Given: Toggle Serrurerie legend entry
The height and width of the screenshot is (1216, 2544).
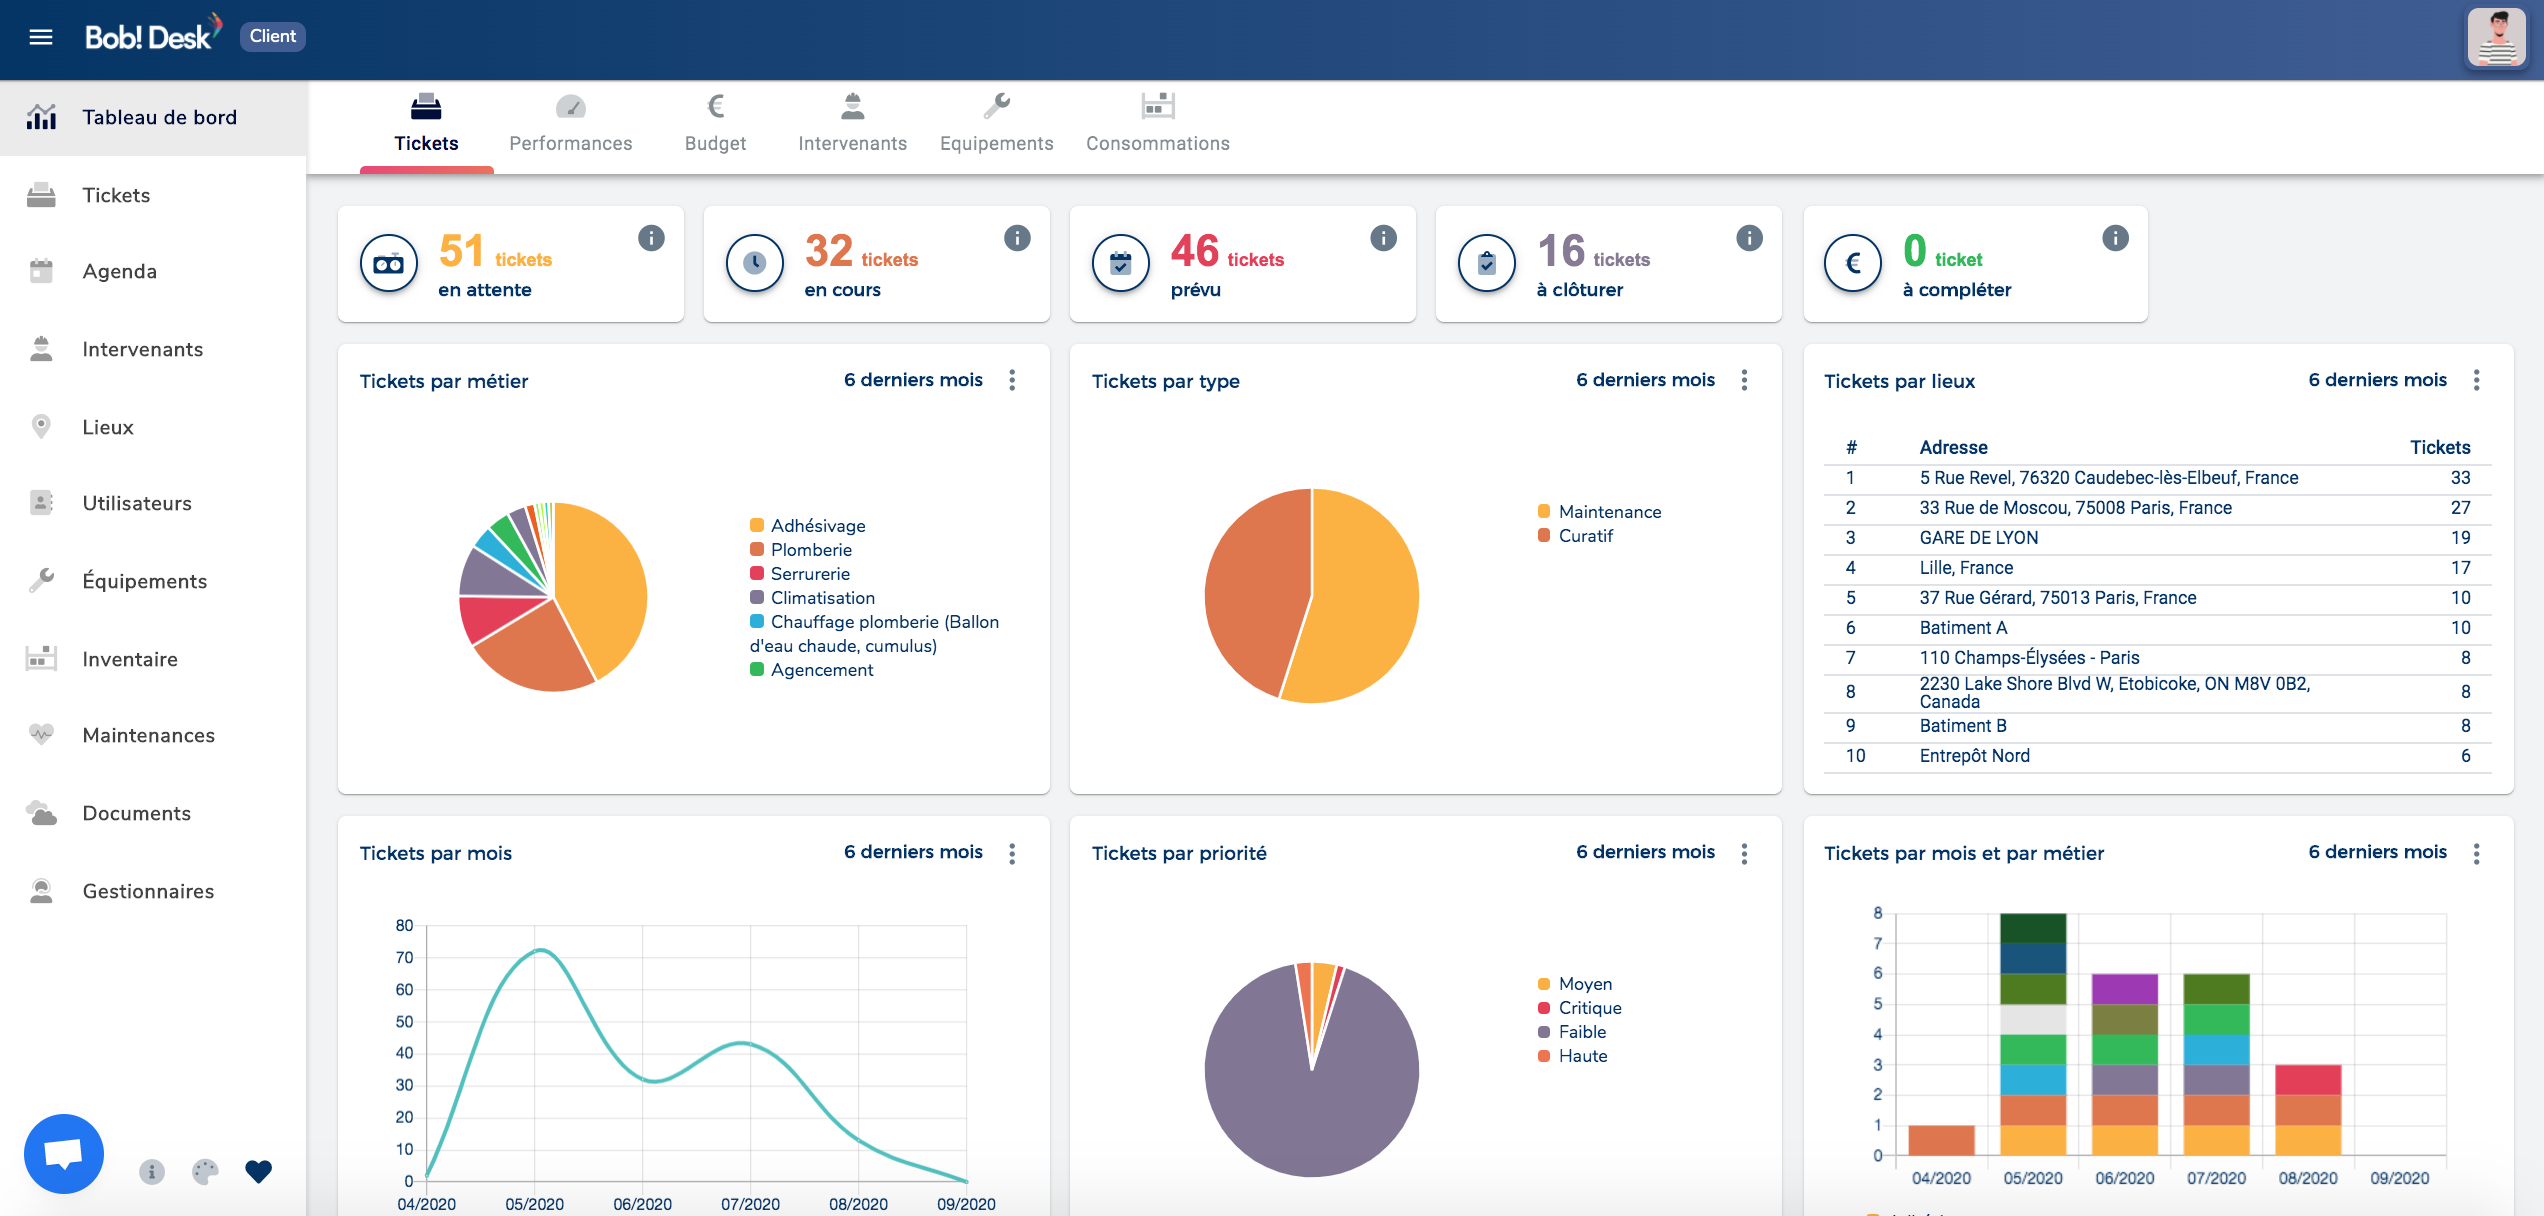Looking at the screenshot, I should point(800,574).
